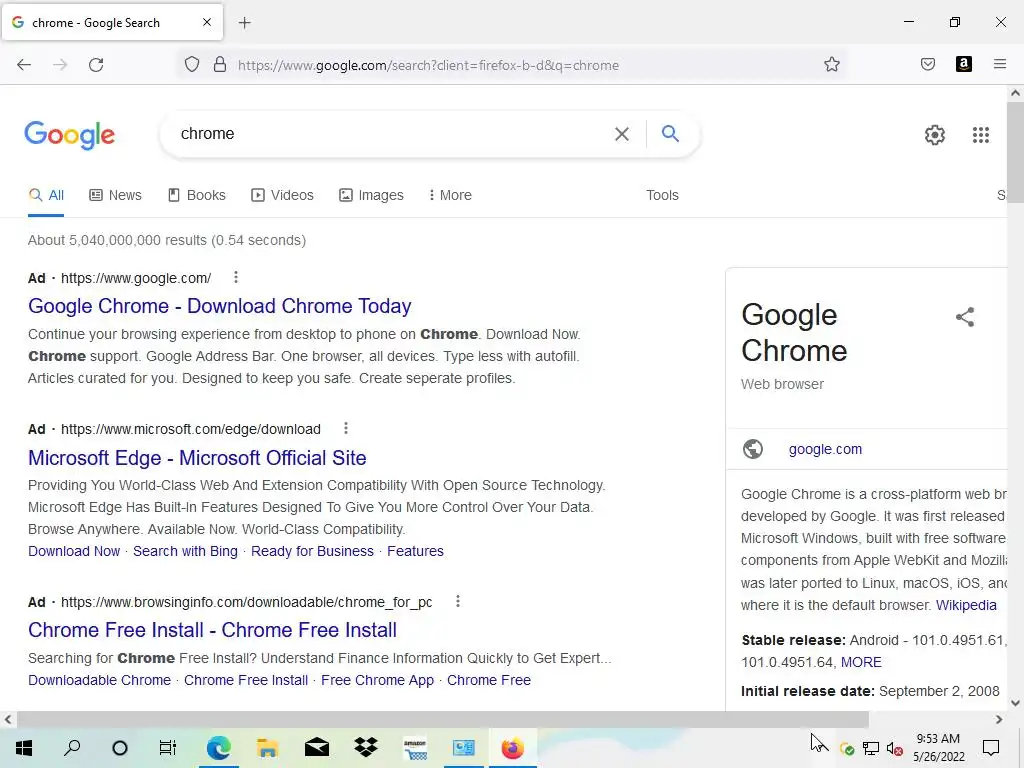Click the forward navigation arrow
The width and height of the screenshot is (1024, 768).
(60, 64)
